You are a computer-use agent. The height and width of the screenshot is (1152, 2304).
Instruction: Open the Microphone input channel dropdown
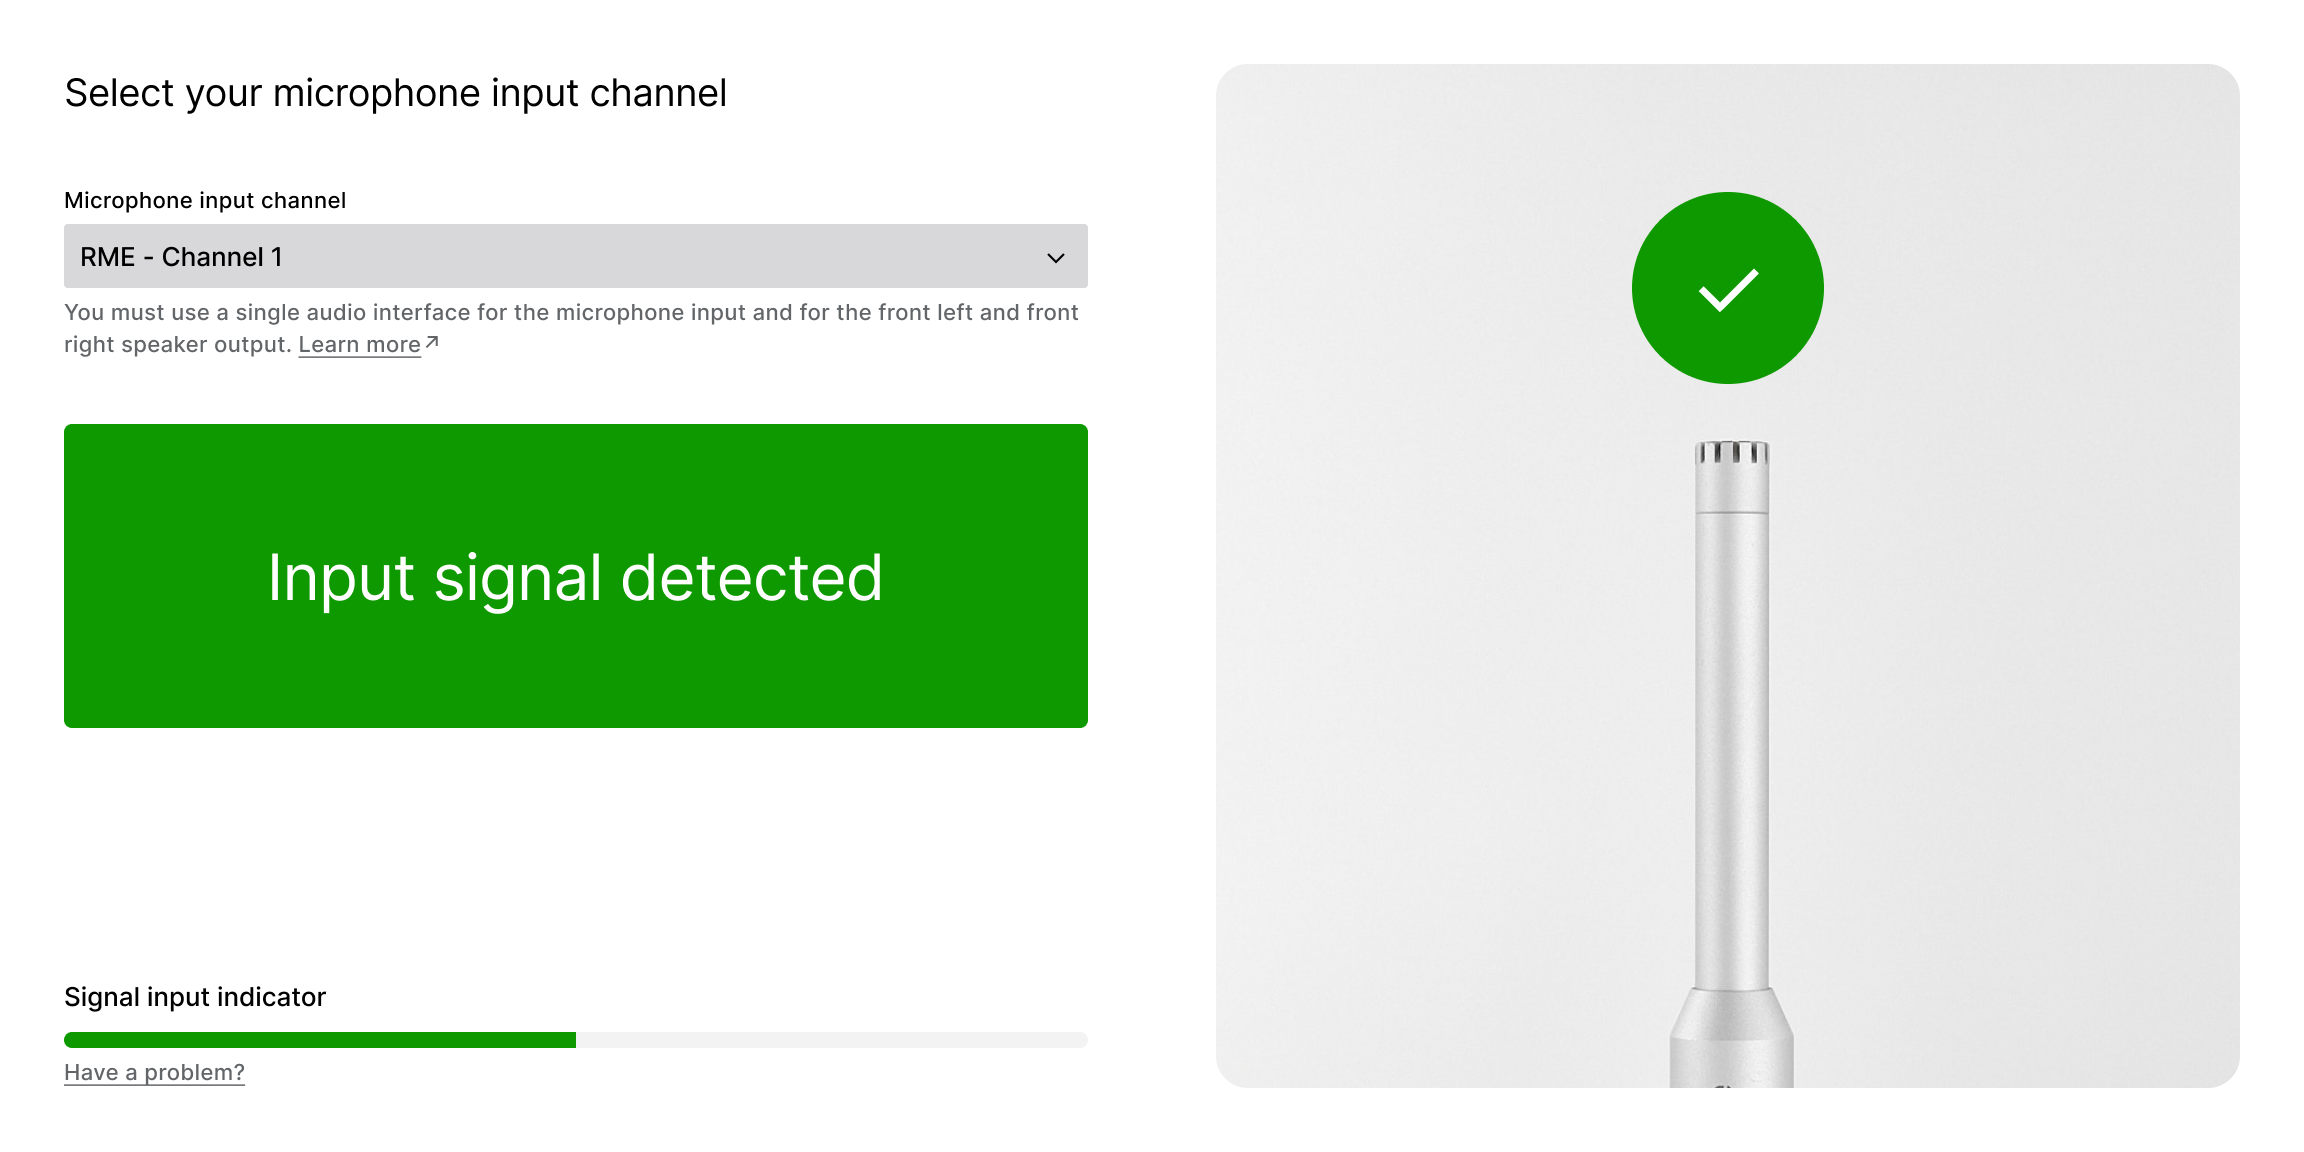[575, 256]
